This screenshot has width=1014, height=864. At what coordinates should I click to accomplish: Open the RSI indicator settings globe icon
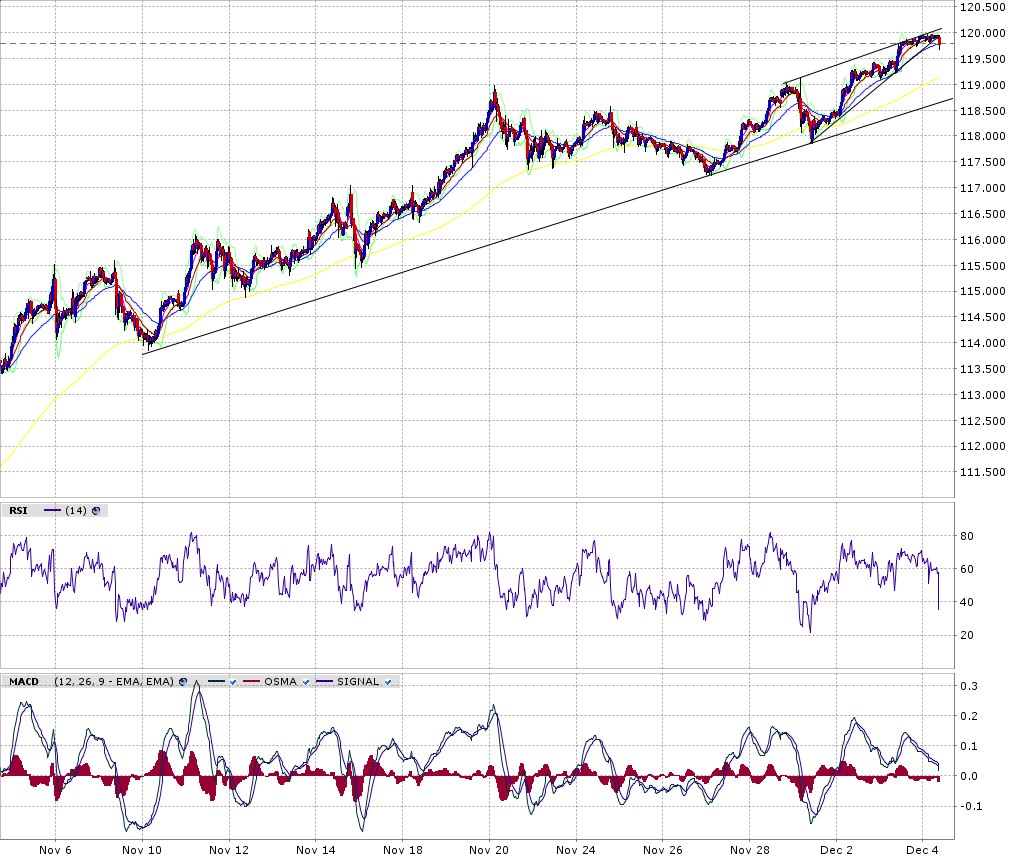[96, 511]
